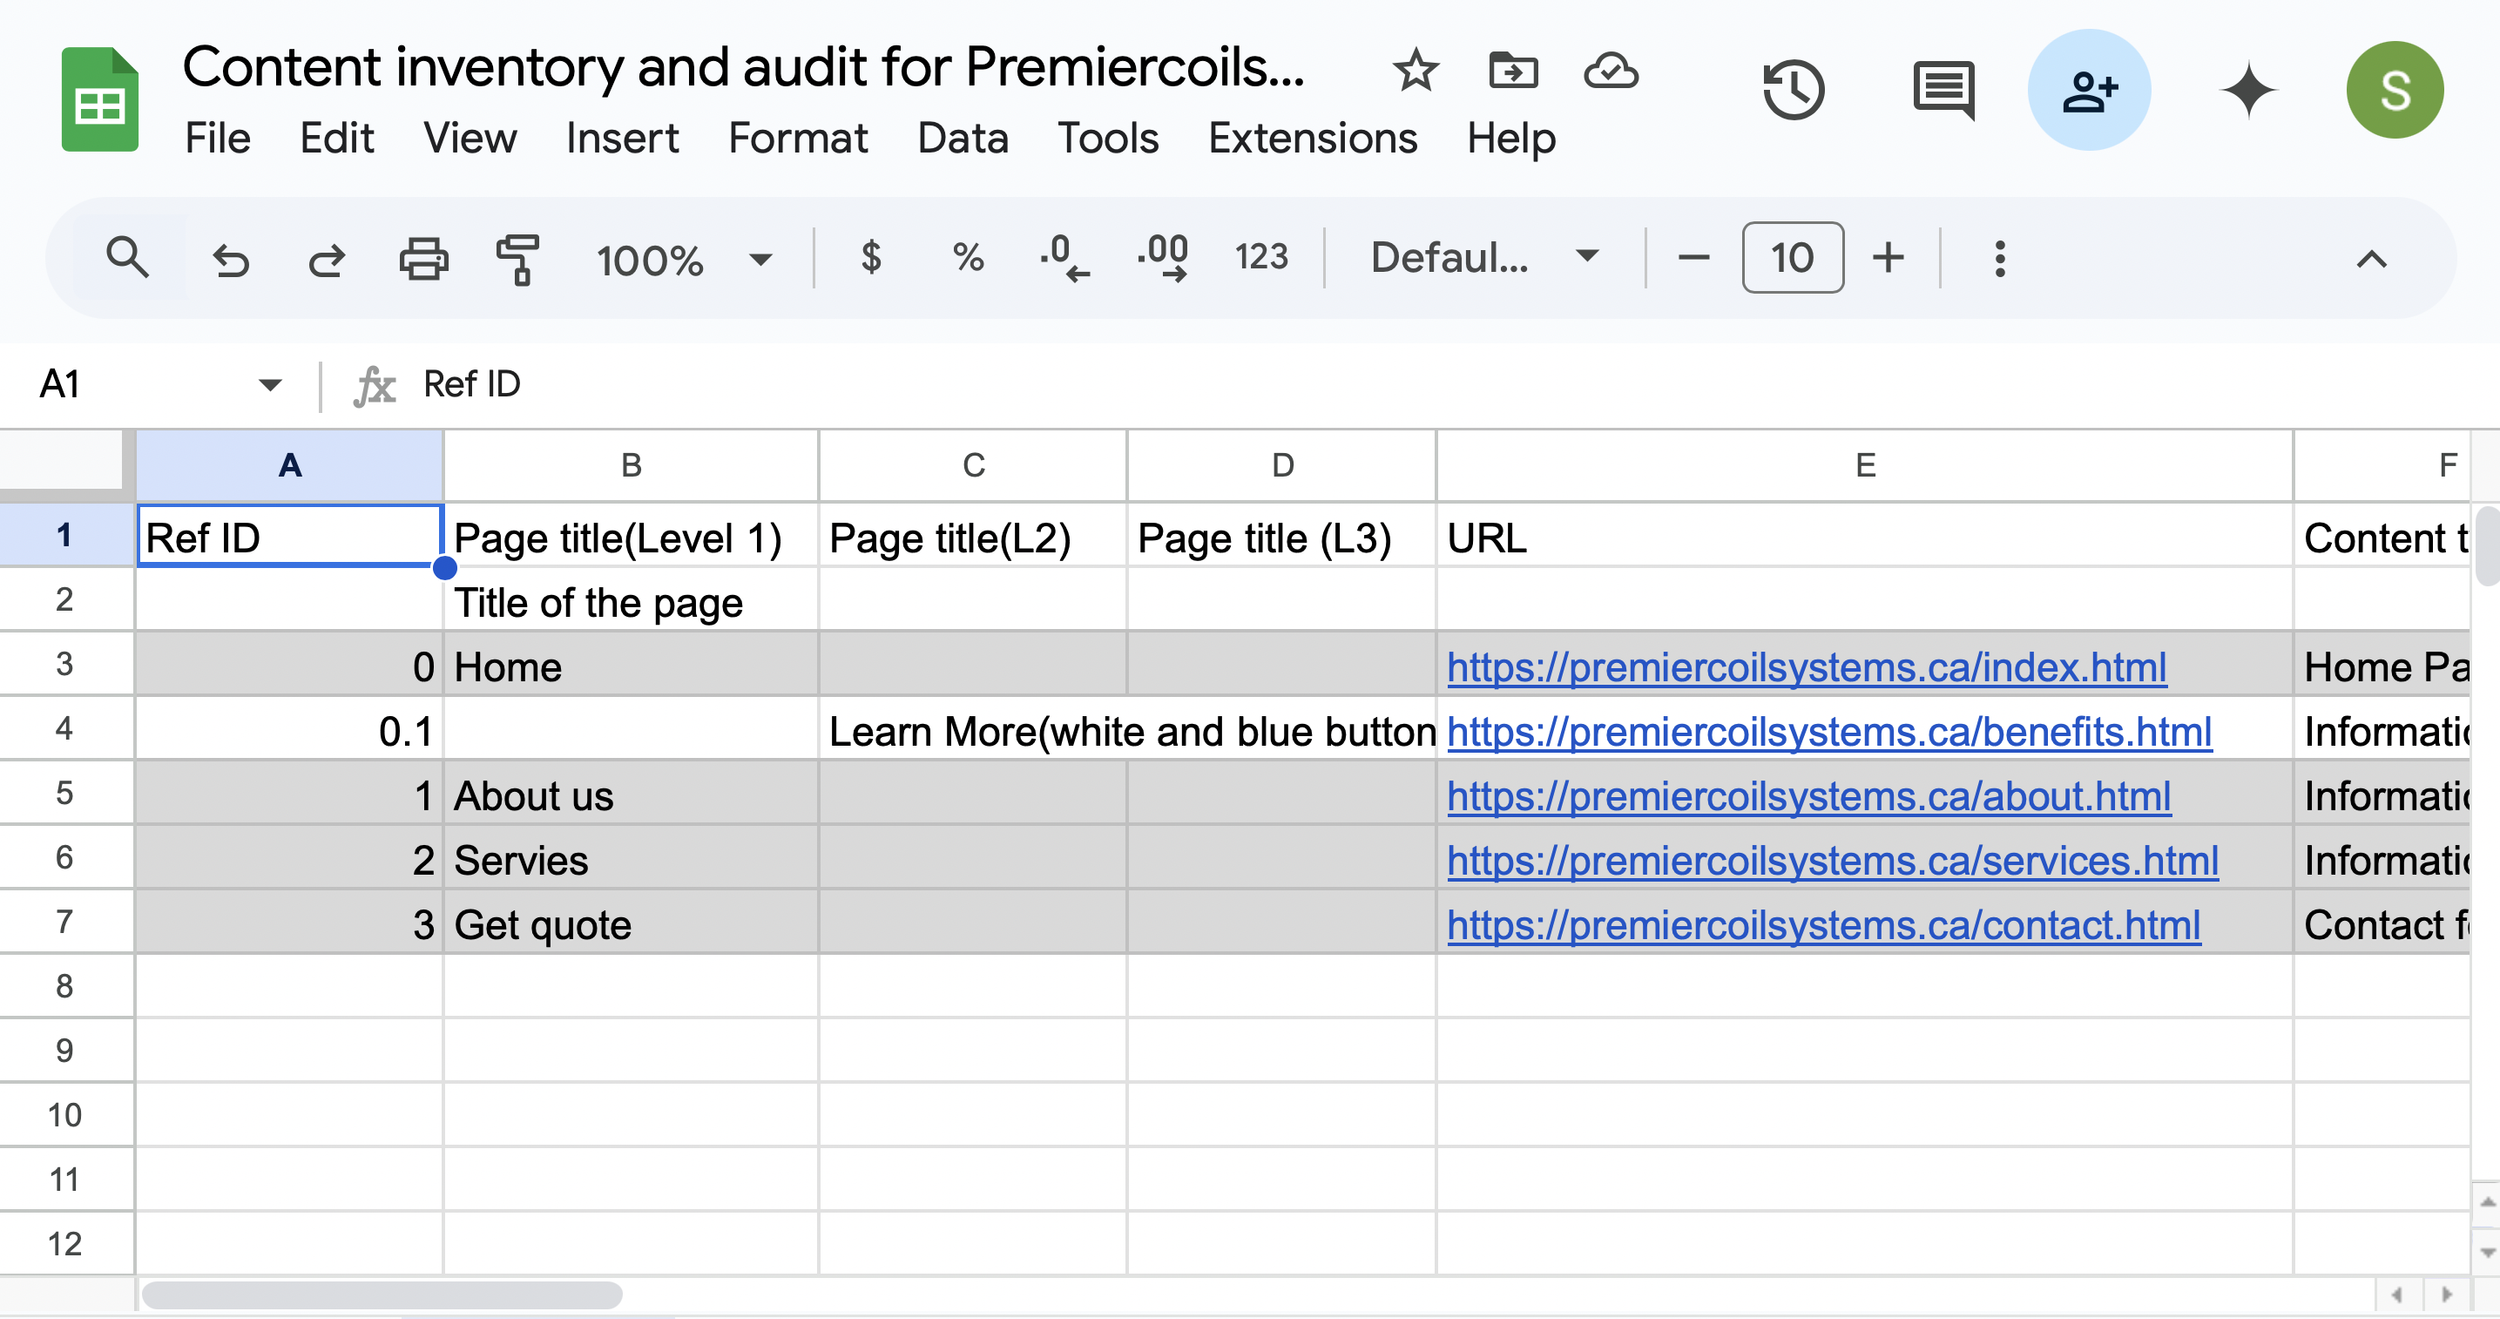
Task: Click the redo arrow icon
Action: click(326, 259)
